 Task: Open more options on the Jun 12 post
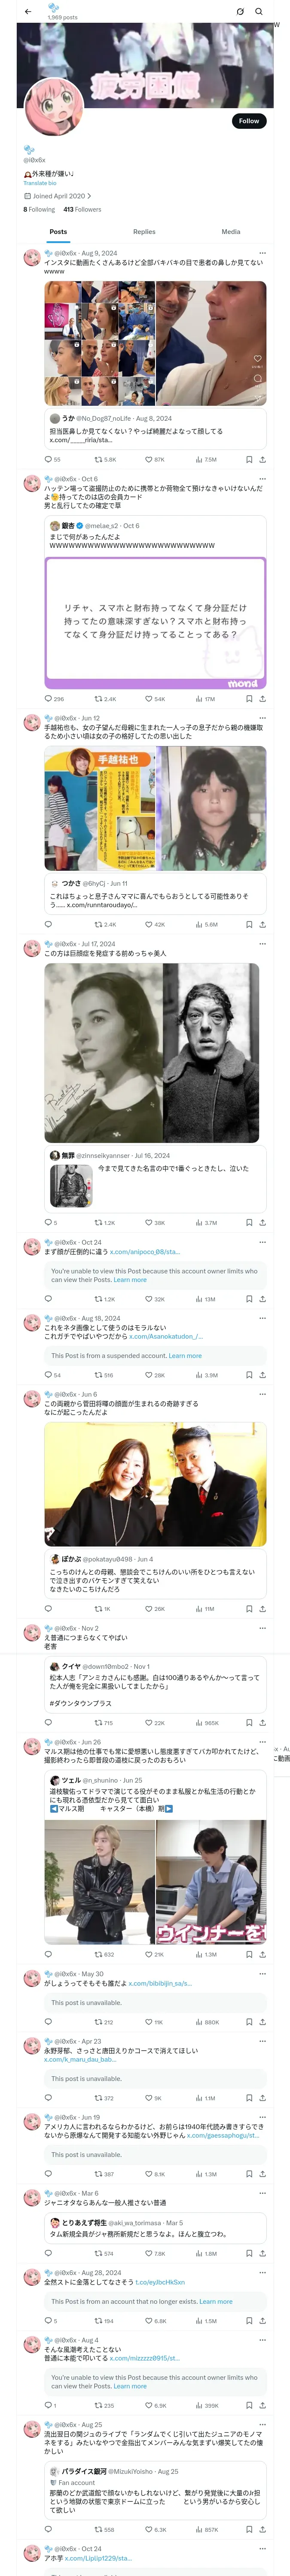pos(262,718)
